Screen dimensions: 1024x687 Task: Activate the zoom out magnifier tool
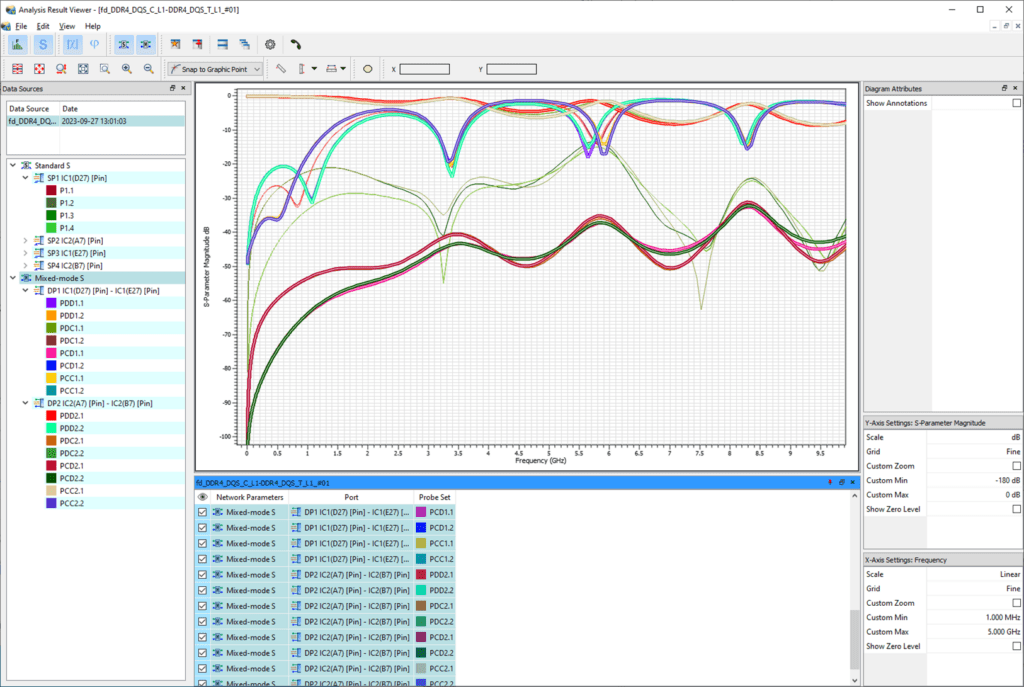click(x=149, y=68)
